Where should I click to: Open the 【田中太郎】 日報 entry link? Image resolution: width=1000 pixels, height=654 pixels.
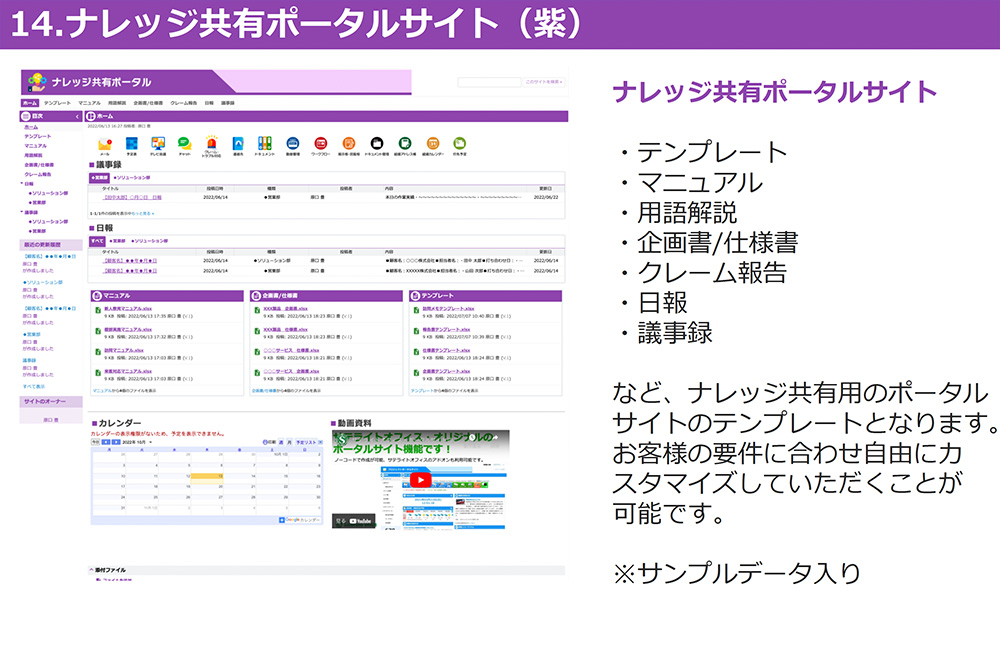[133, 198]
